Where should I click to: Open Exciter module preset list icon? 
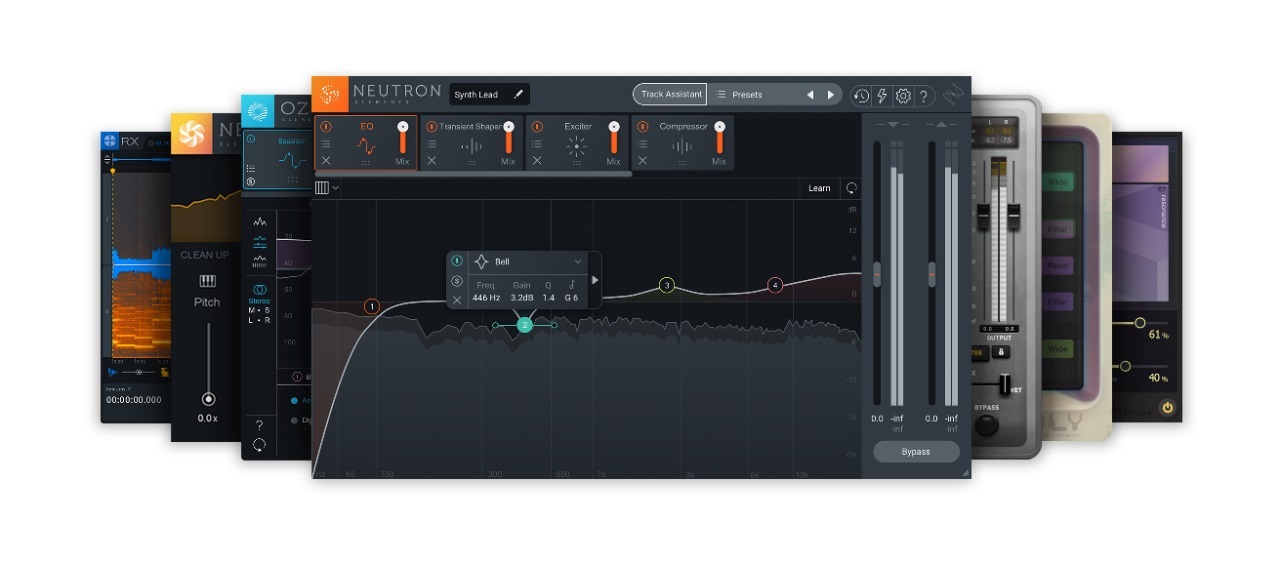coord(537,144)
